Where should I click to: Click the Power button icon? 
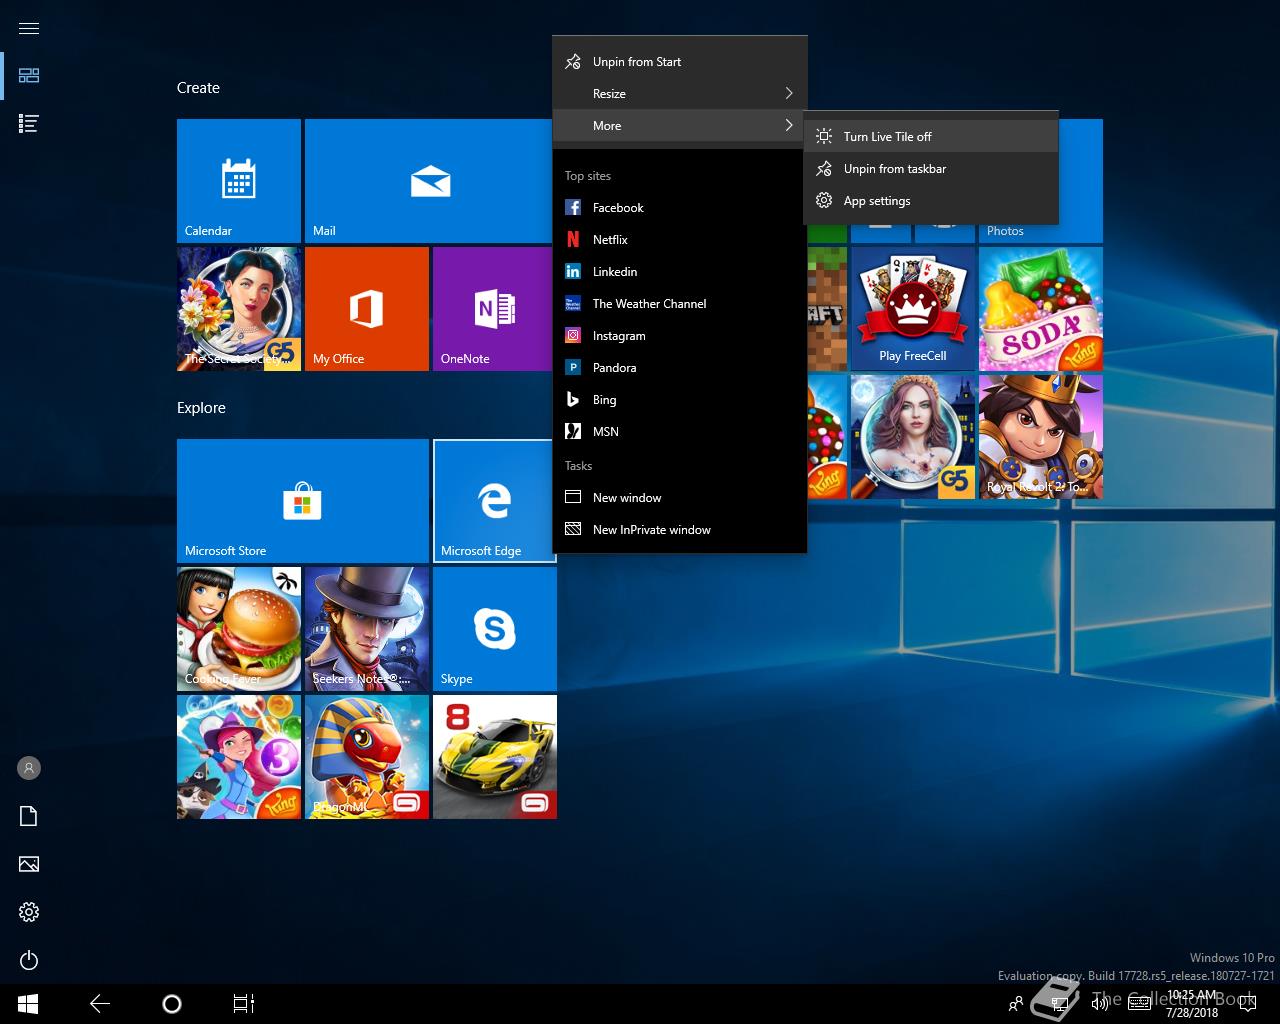pos(29,960)
